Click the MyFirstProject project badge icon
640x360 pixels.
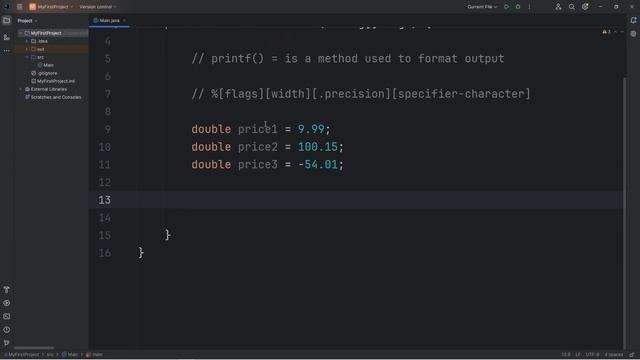tap(33, 7)
